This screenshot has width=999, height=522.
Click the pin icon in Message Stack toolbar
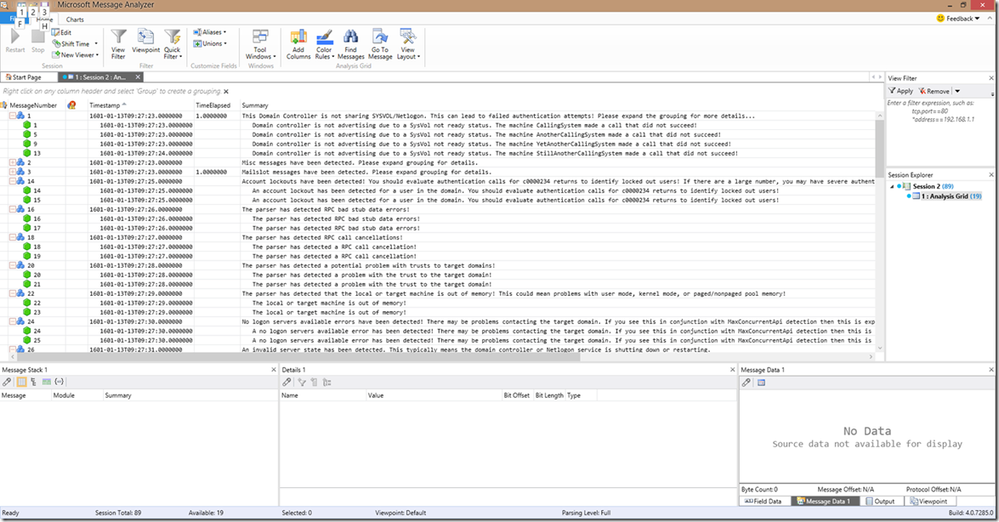pos(7,382)
